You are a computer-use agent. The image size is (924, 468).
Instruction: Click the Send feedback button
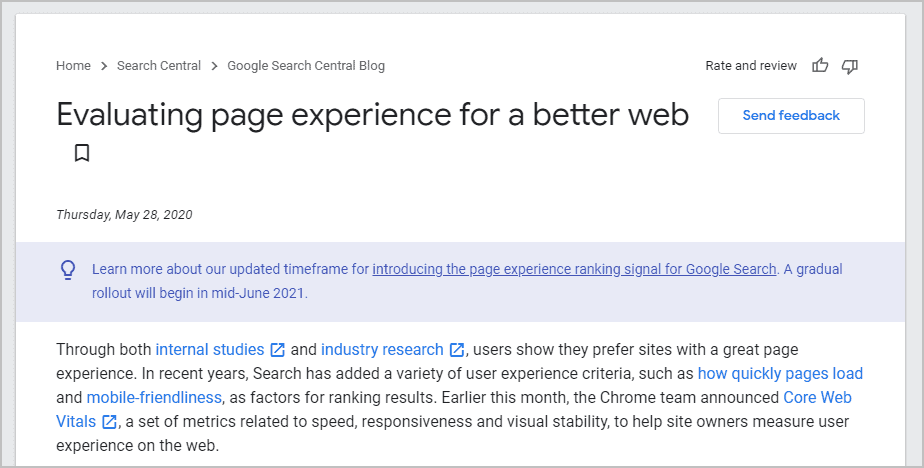[x=791, y=116]
